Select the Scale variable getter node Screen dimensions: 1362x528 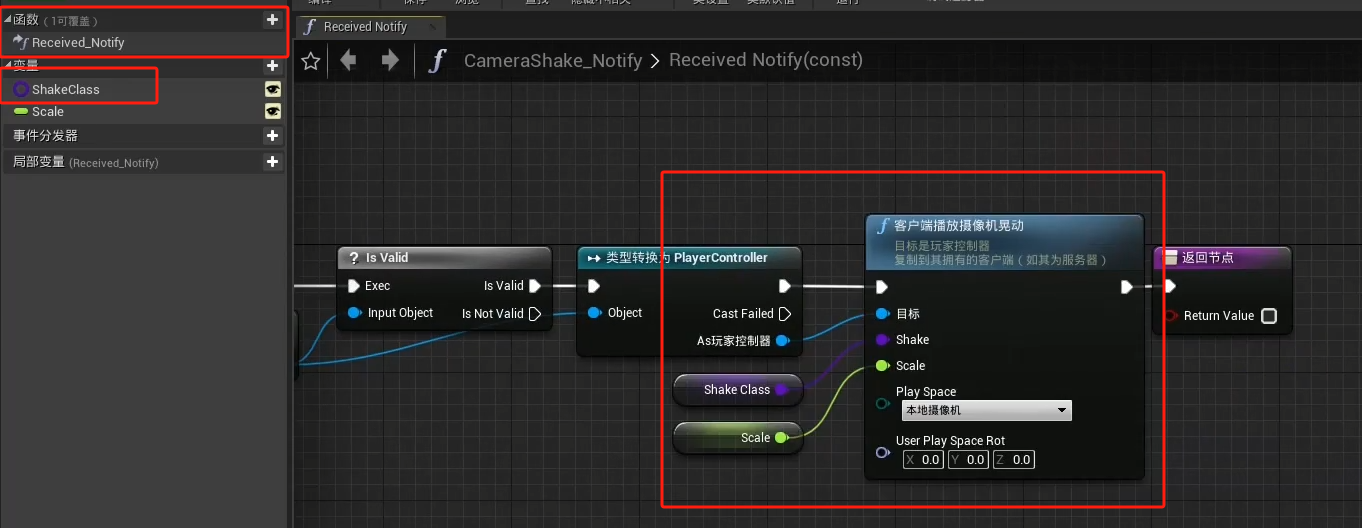(x=738, y=438)
